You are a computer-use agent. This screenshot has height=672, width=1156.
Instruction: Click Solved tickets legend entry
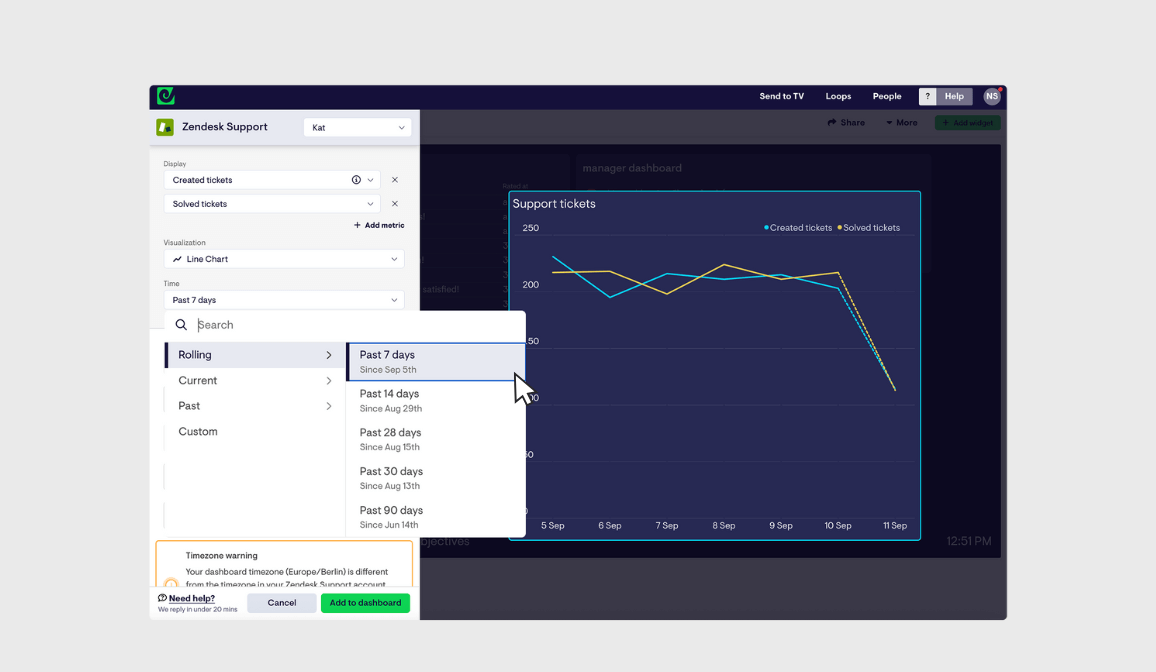tap(868, 228)
